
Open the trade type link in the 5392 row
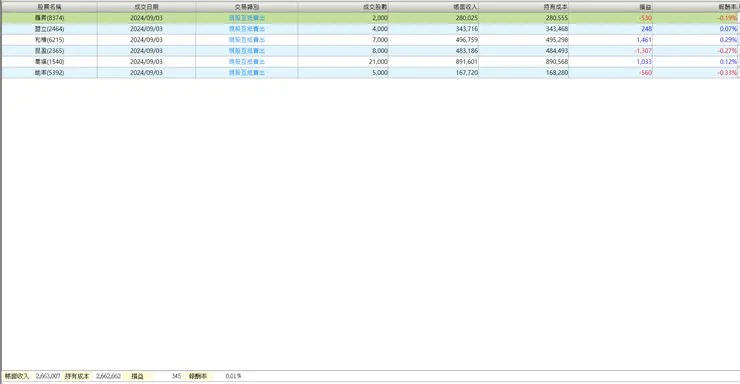pos(247,73)
